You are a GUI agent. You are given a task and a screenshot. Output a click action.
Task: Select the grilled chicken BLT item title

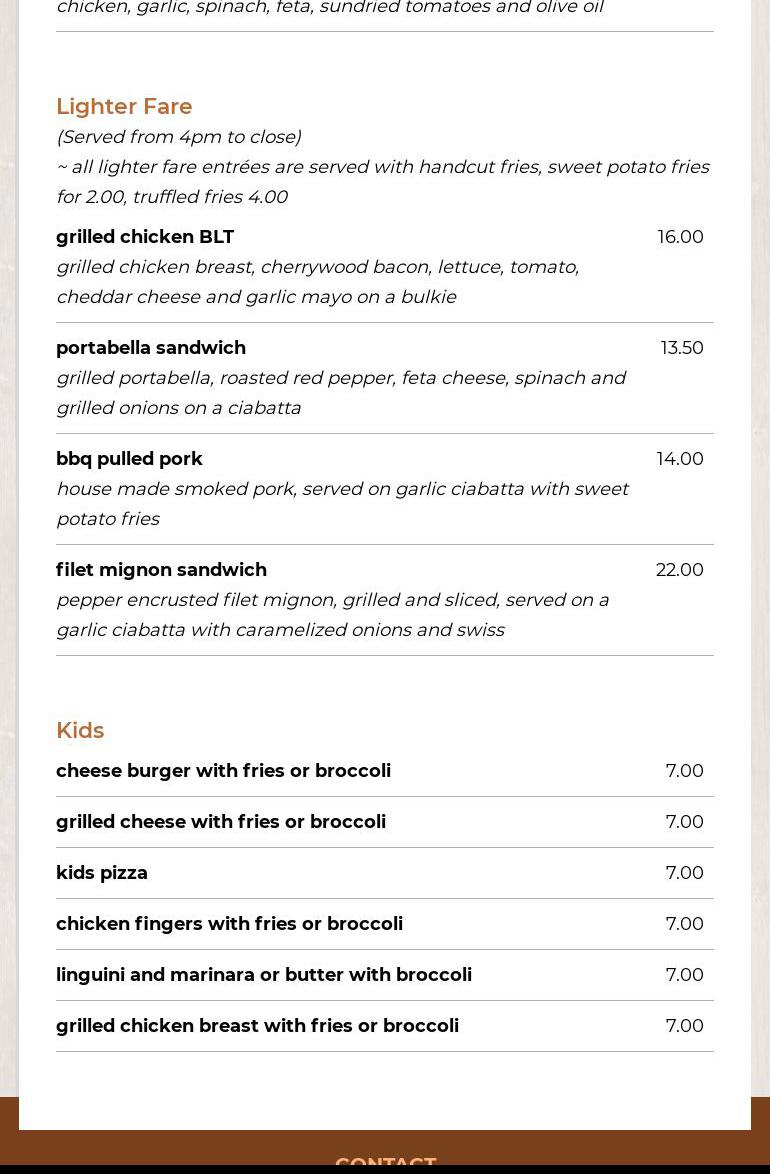click(145, 237)
